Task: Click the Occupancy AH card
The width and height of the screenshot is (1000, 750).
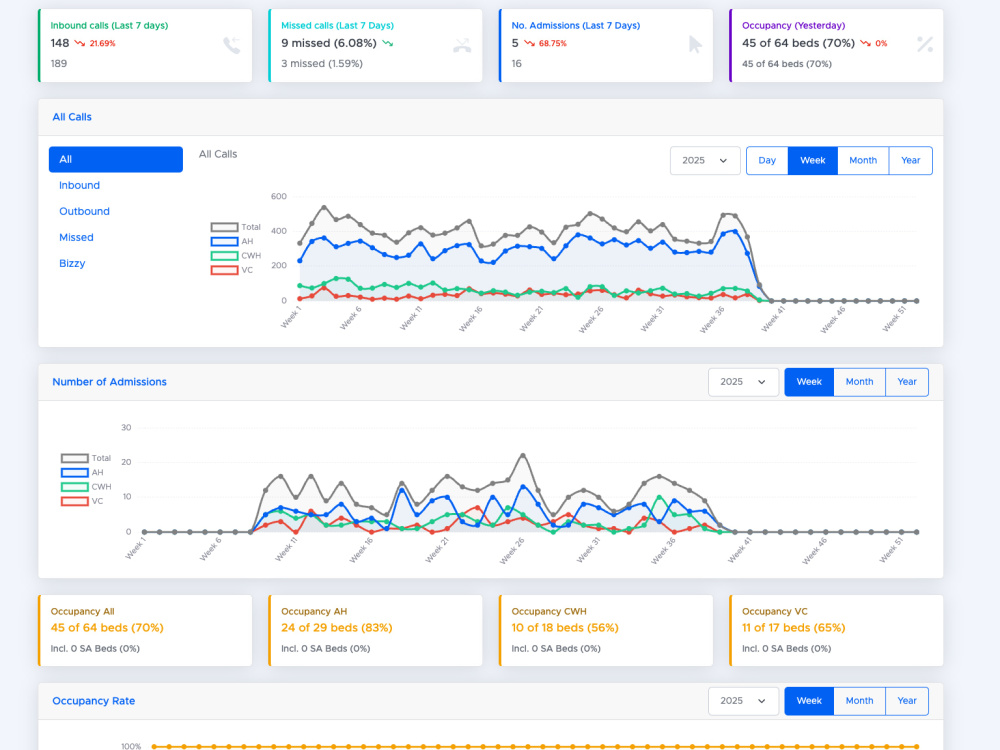Action: pyautogui.click(x=376, y=631)
